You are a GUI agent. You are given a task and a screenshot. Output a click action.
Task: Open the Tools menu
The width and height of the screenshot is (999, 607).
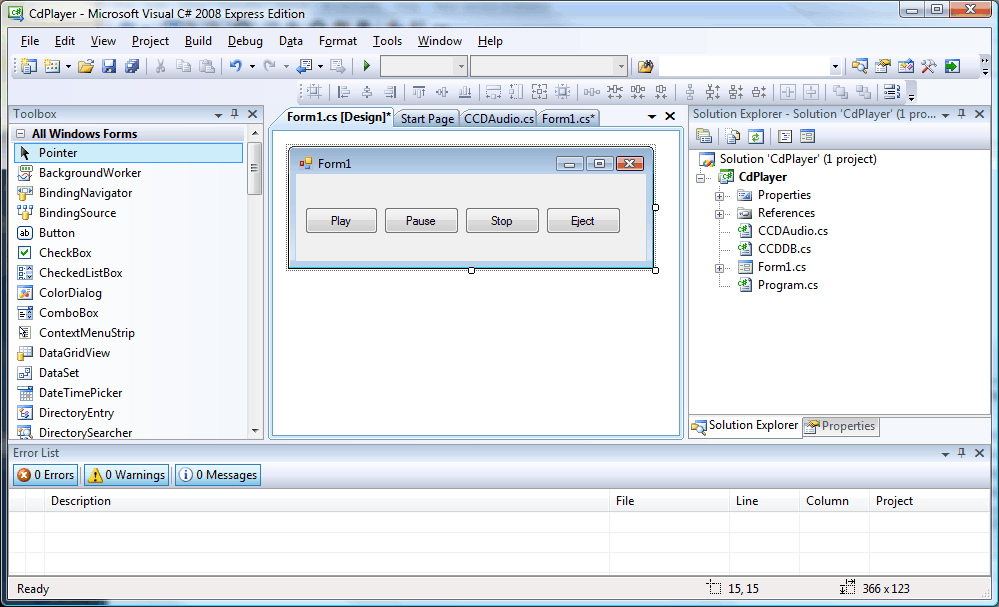pyautogui.click(x=387, y=41)
